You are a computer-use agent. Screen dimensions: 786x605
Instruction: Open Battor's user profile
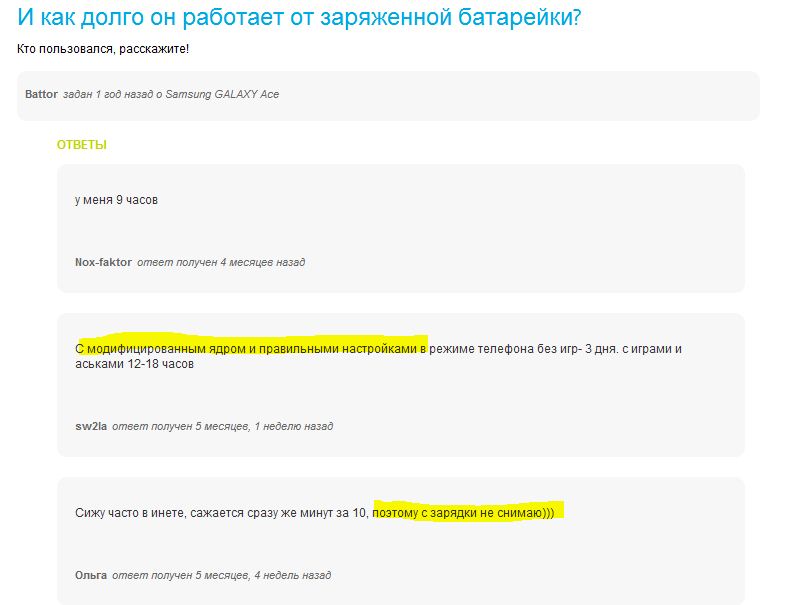click(x=42, y=94)
